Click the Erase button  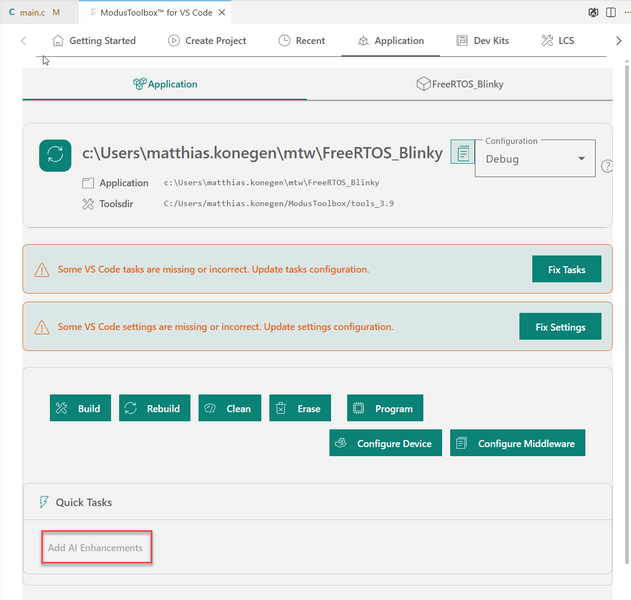click(x=300, y=408)
